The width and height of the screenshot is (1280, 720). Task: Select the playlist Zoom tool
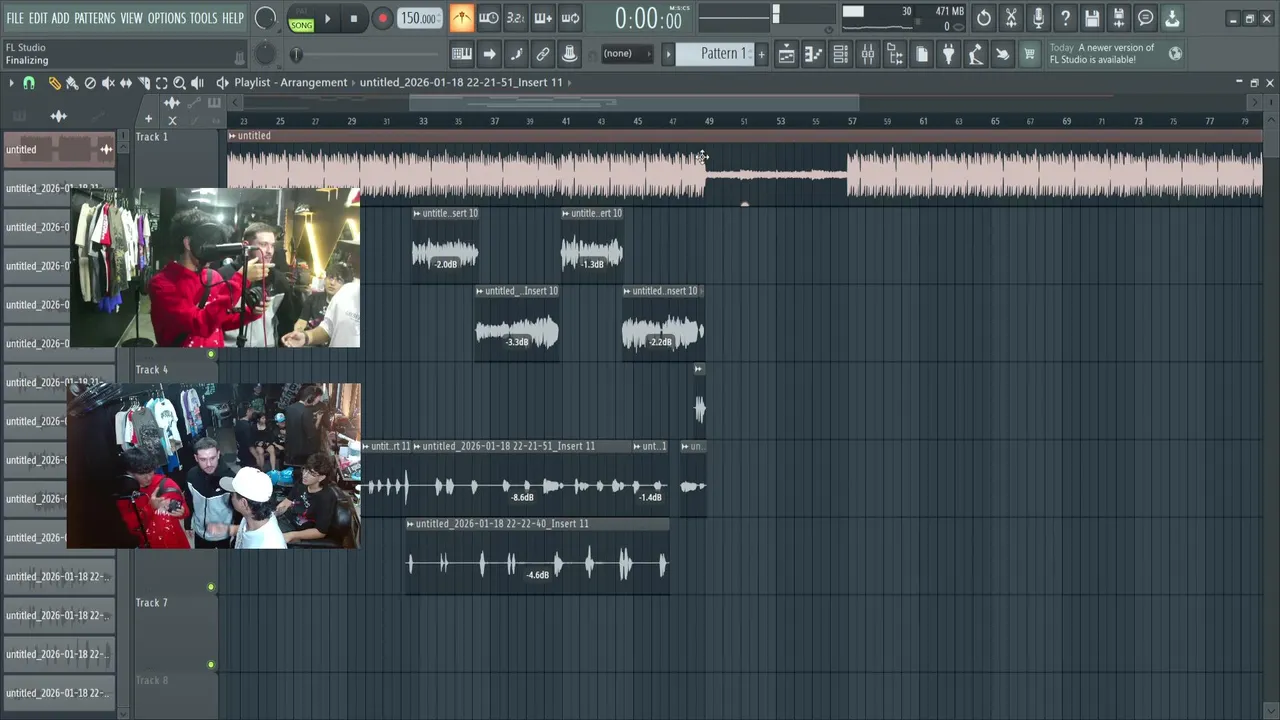tap(180, 83)
